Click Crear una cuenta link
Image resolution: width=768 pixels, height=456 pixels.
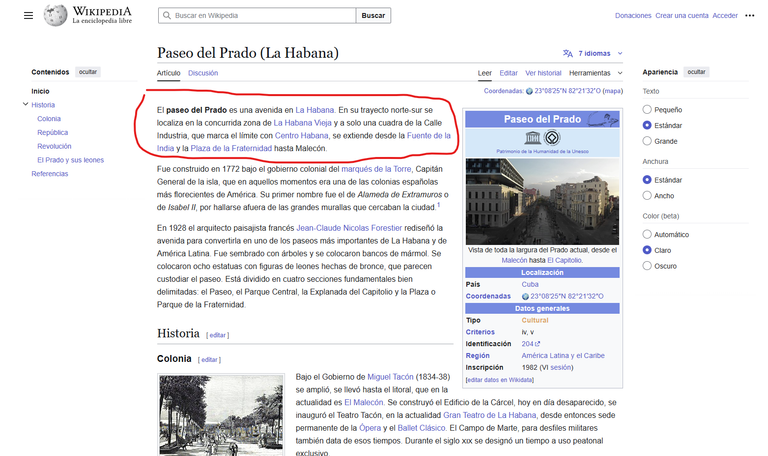pyautogui.click(x=682, y=16)
